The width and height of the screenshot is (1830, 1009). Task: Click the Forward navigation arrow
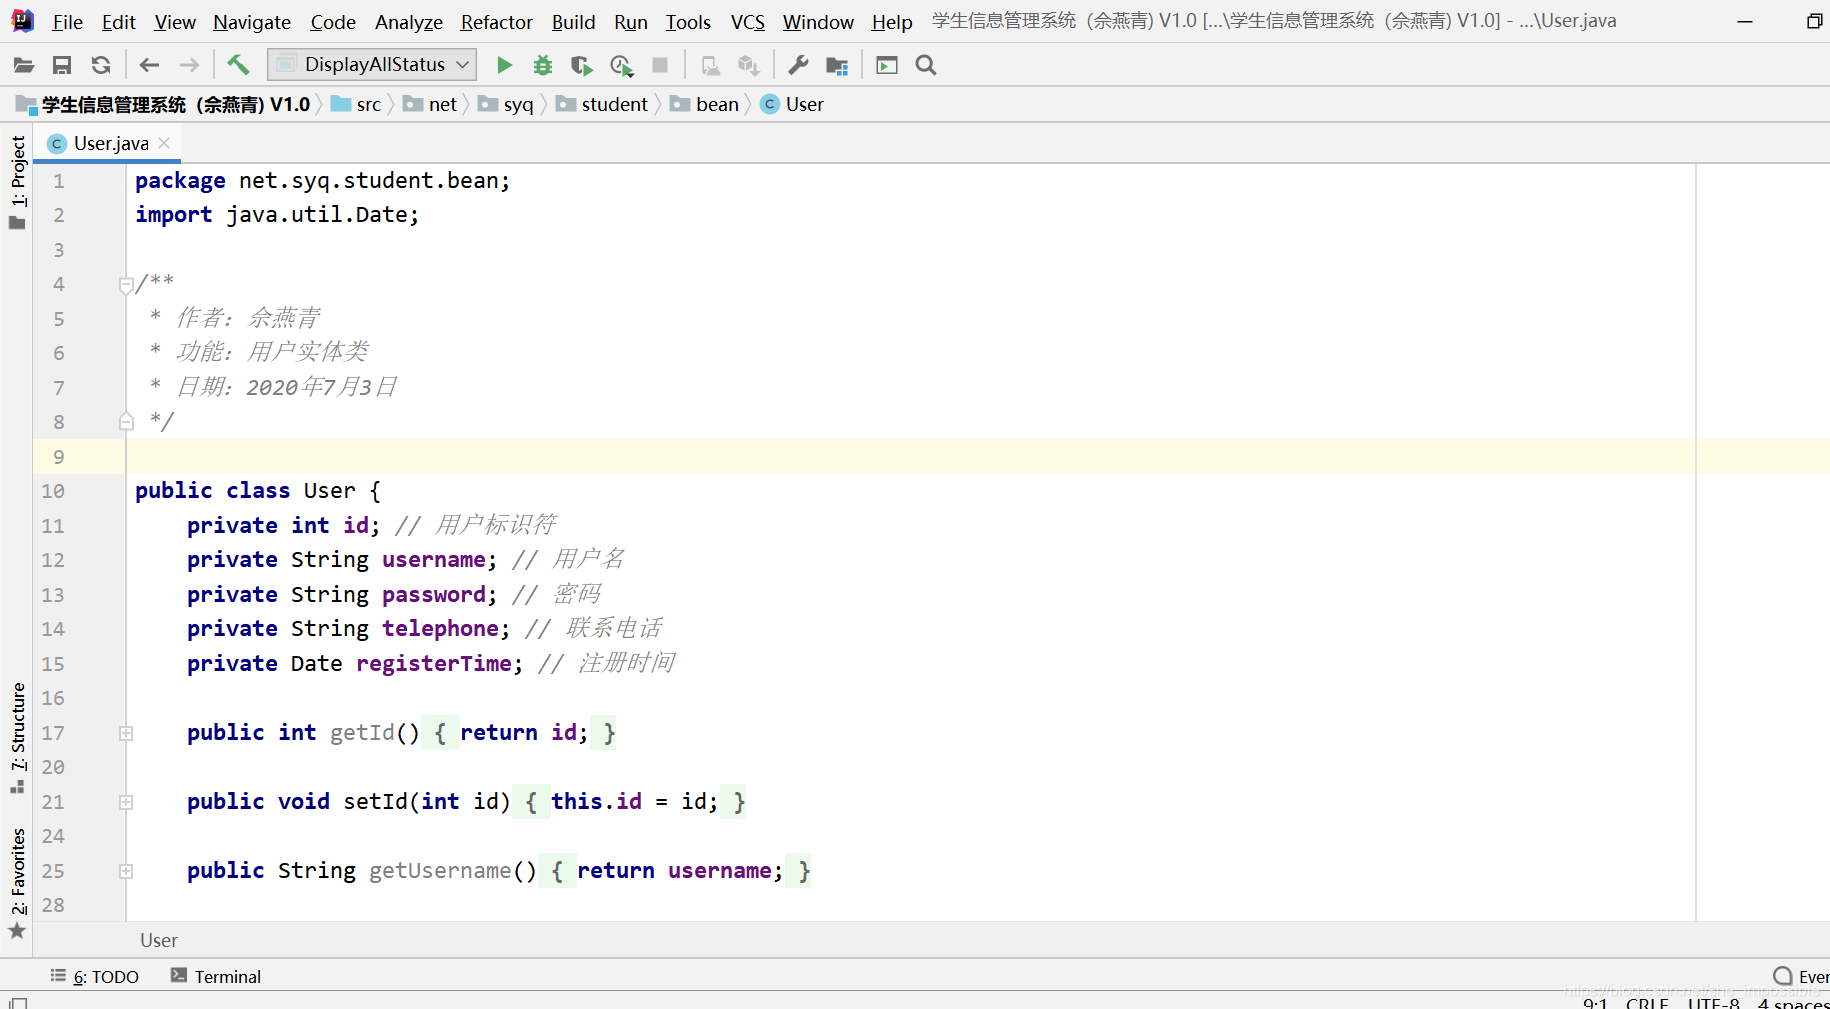[x=189, y=65]
